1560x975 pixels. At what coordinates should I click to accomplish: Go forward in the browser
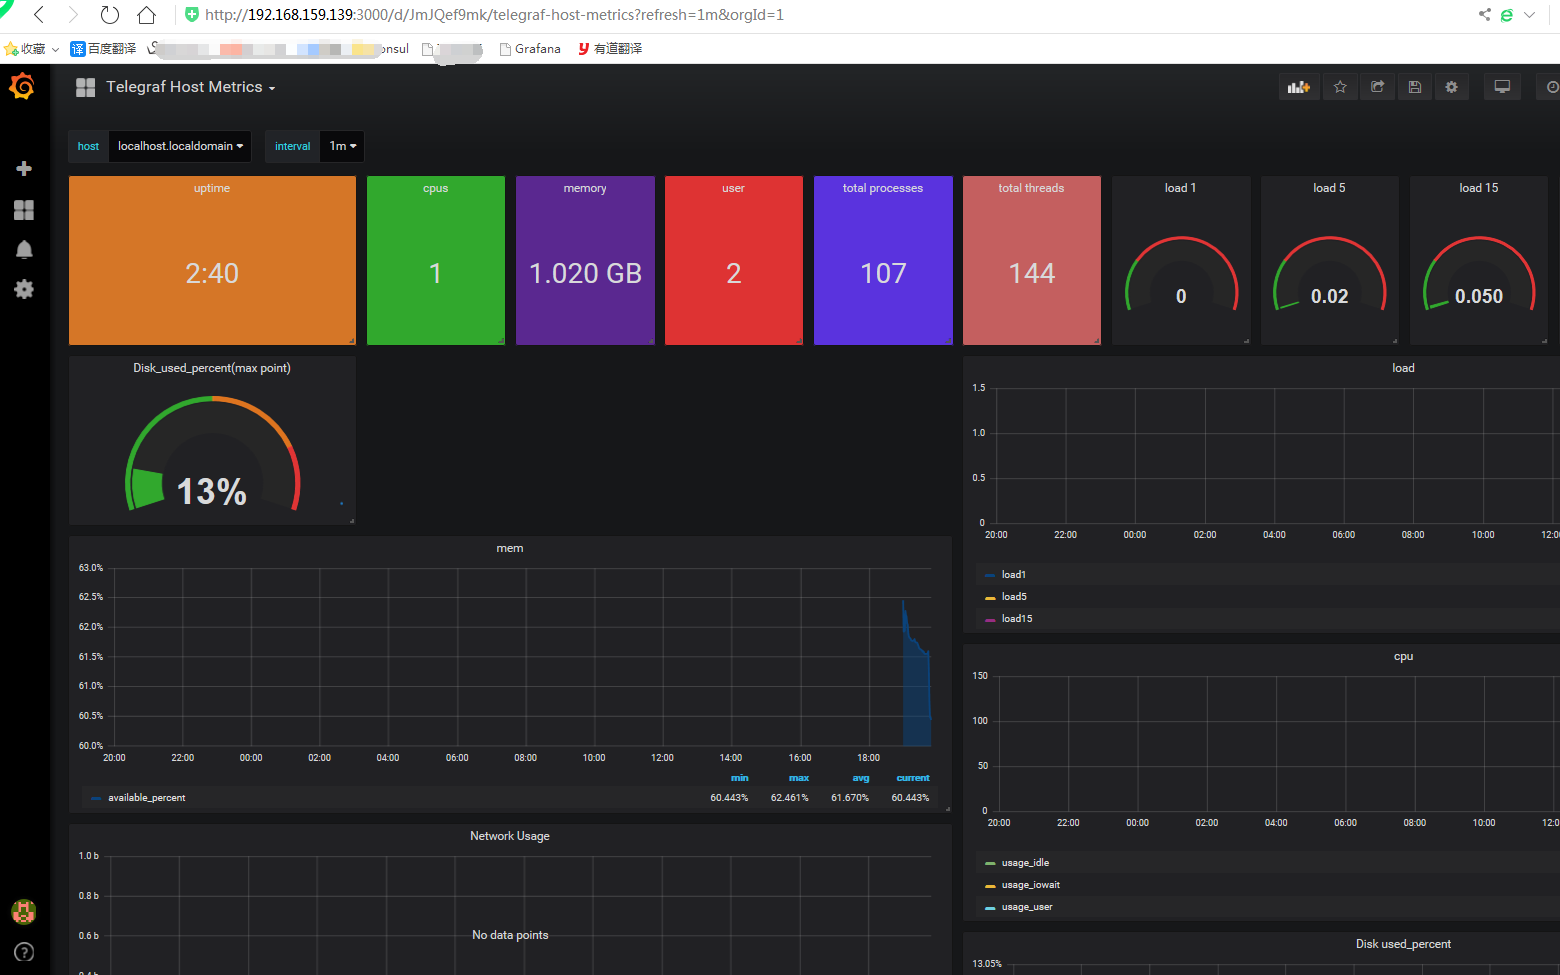[73, 15]
